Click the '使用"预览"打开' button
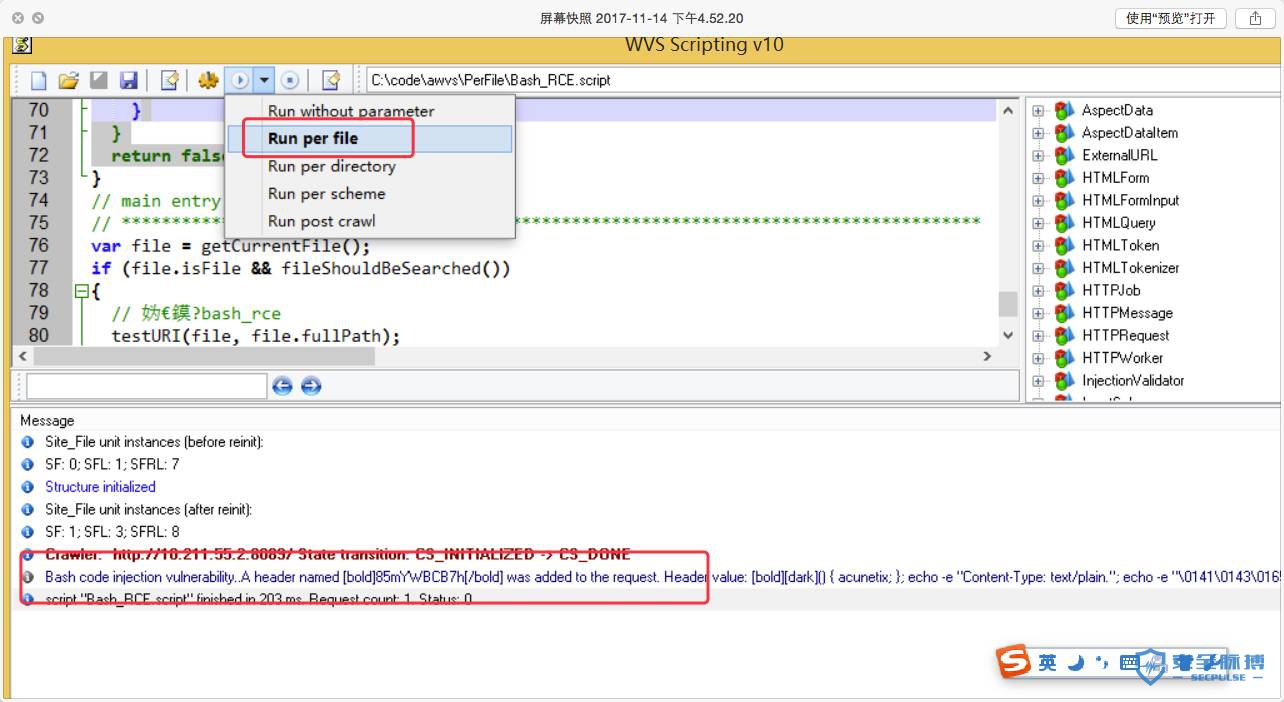Screen dimensions: 1284x702 pyautogui.click(x=1171, y=18)
